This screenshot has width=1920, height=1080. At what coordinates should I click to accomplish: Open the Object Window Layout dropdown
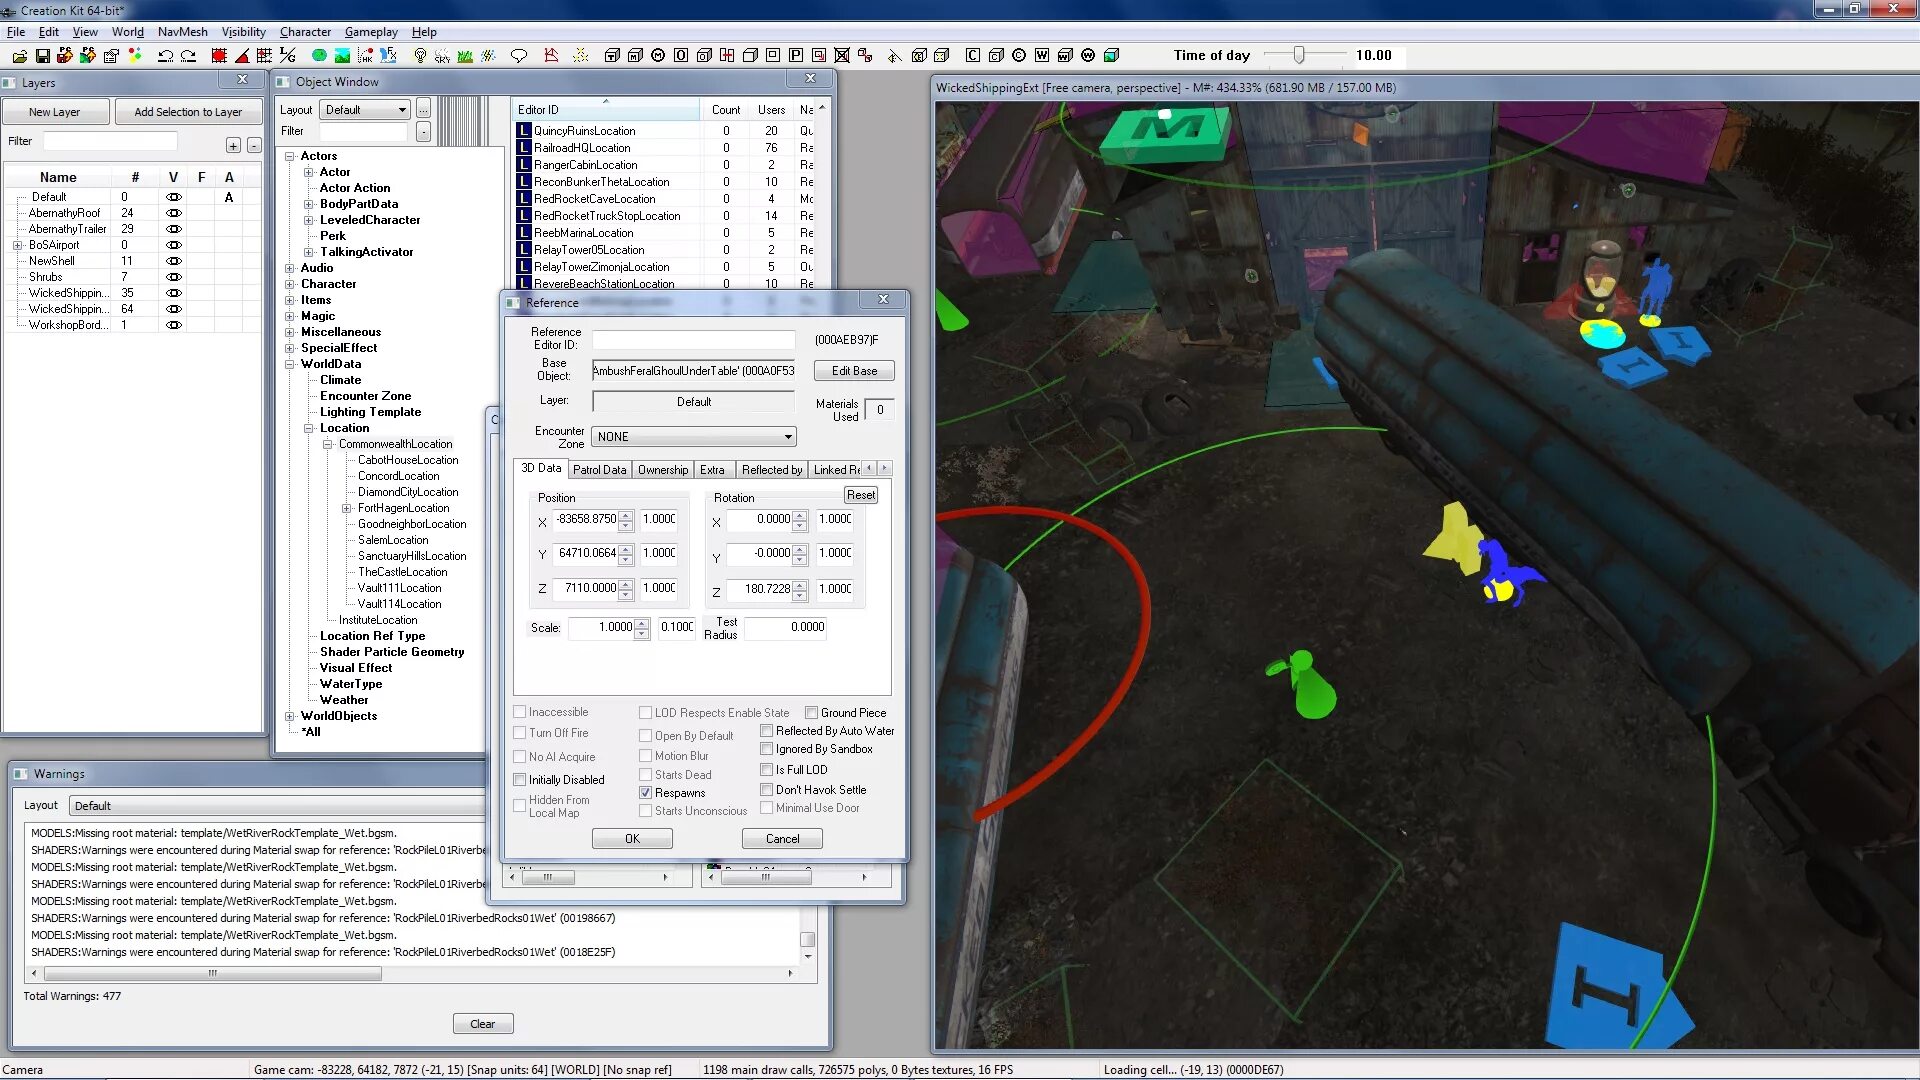365,110
